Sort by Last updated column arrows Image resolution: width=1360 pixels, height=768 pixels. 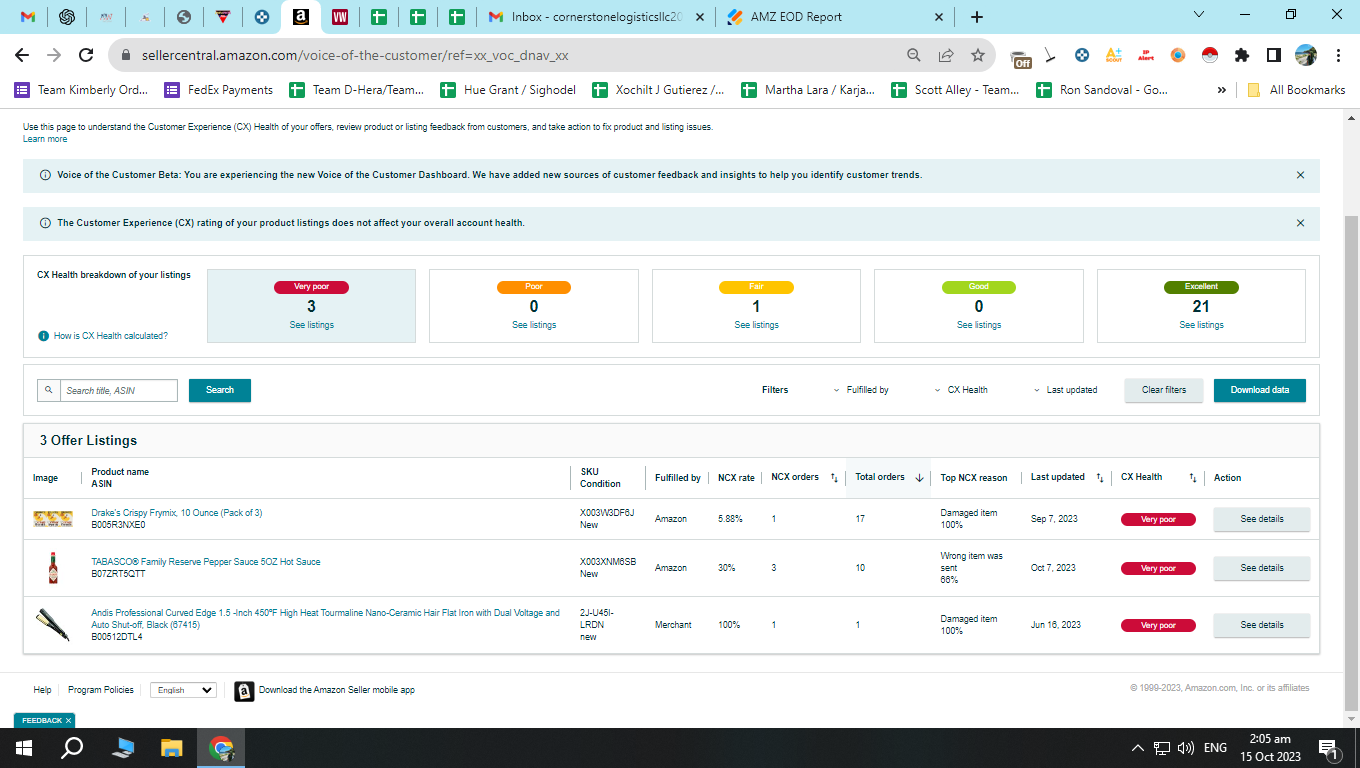tap(1099, 478)
